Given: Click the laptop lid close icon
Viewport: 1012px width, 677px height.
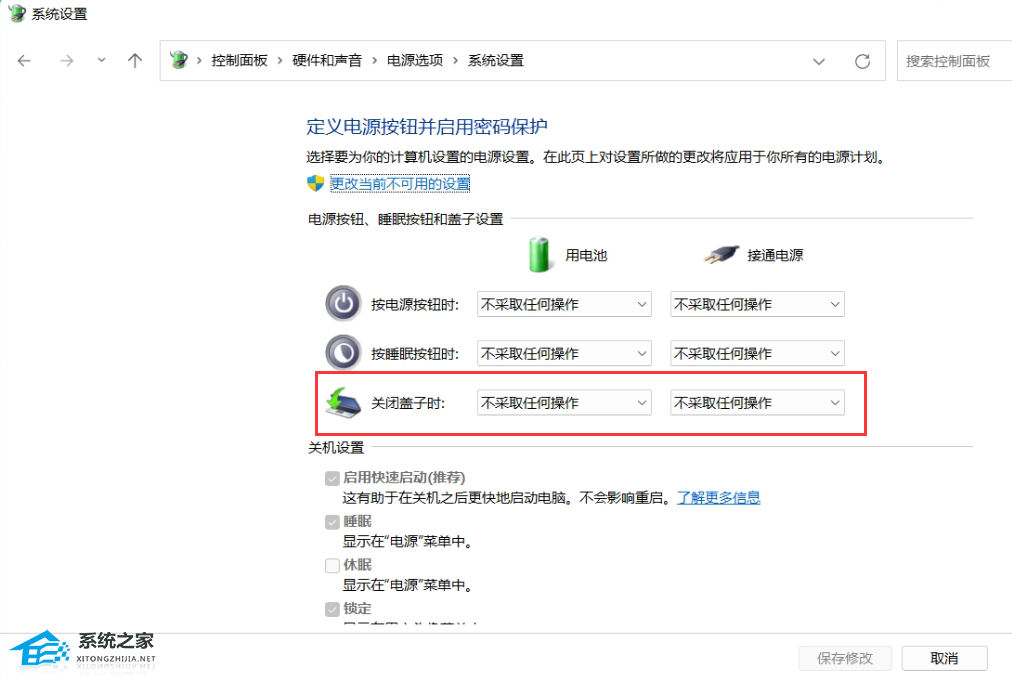Looking at the screenshot, I should click(343, 402).
